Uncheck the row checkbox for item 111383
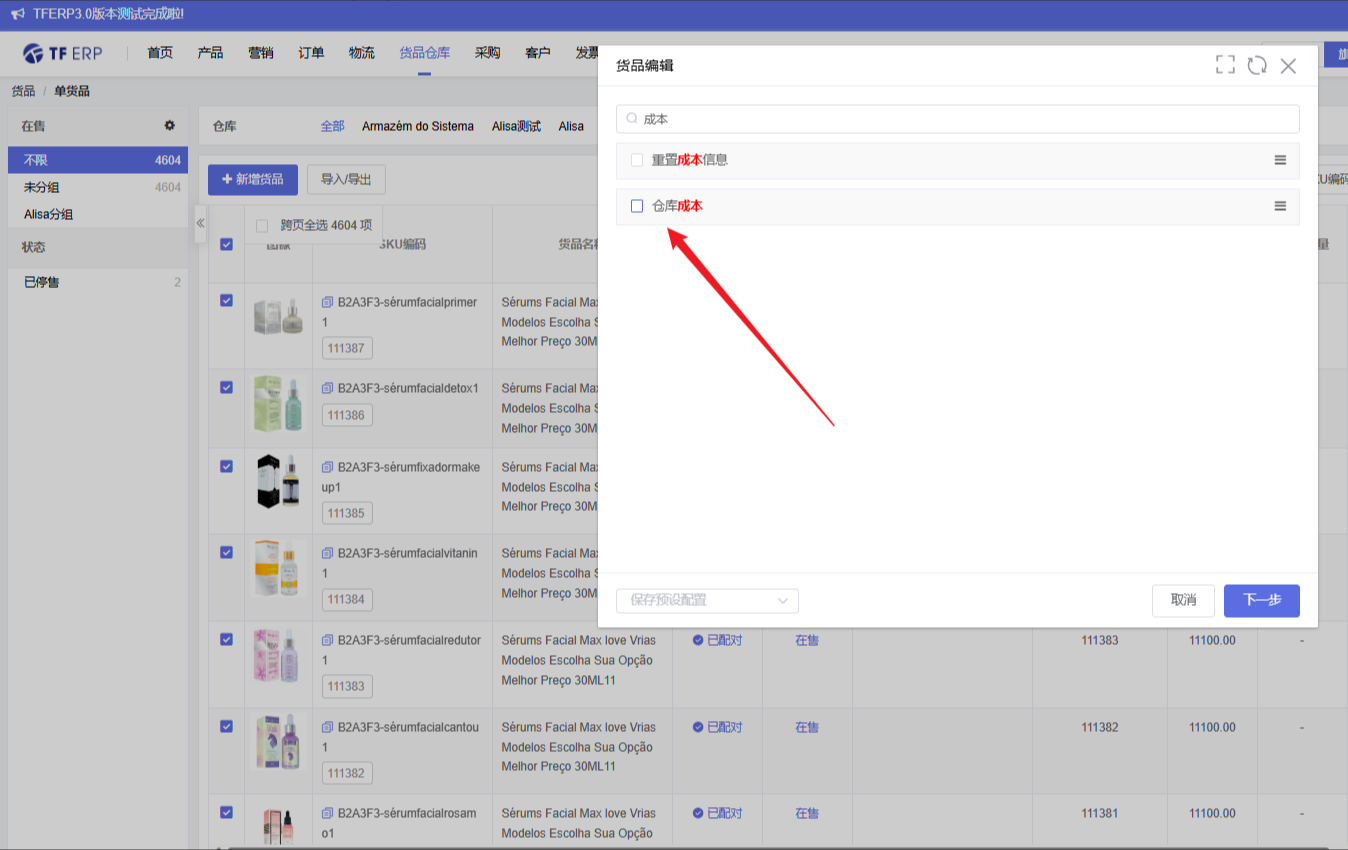 (x=226, y=639)
